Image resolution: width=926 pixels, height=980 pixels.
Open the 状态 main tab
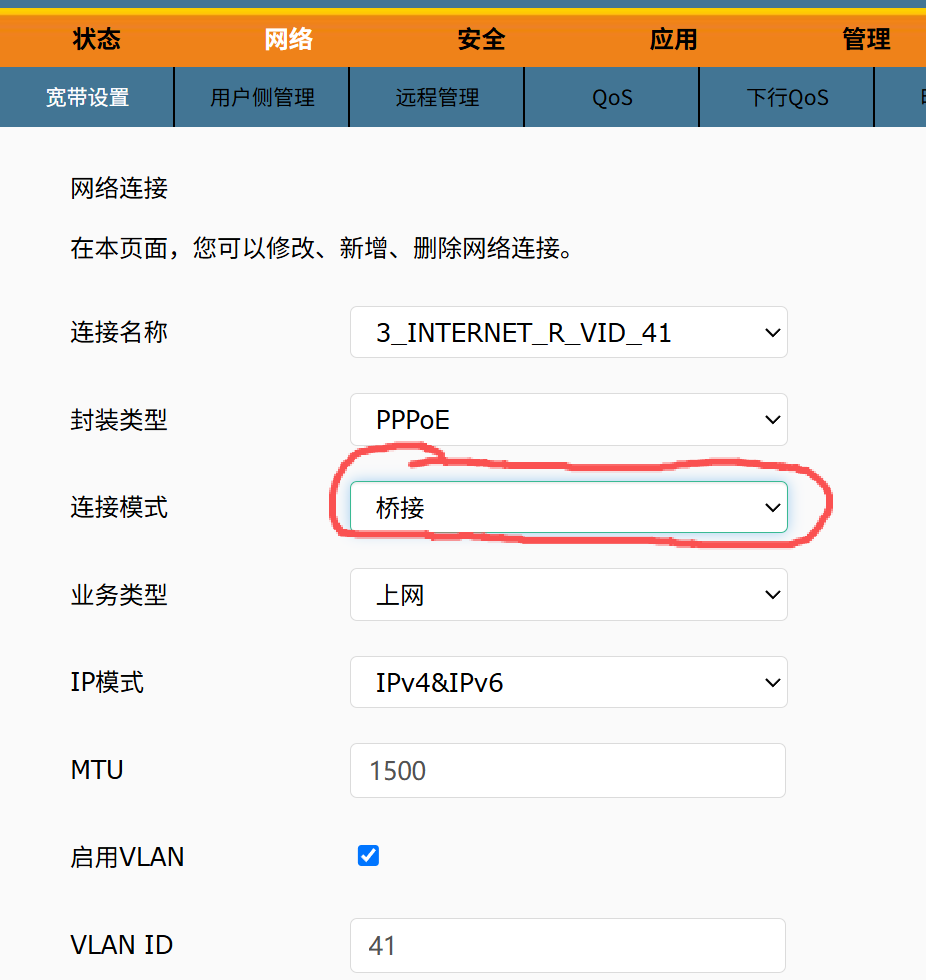96,39
